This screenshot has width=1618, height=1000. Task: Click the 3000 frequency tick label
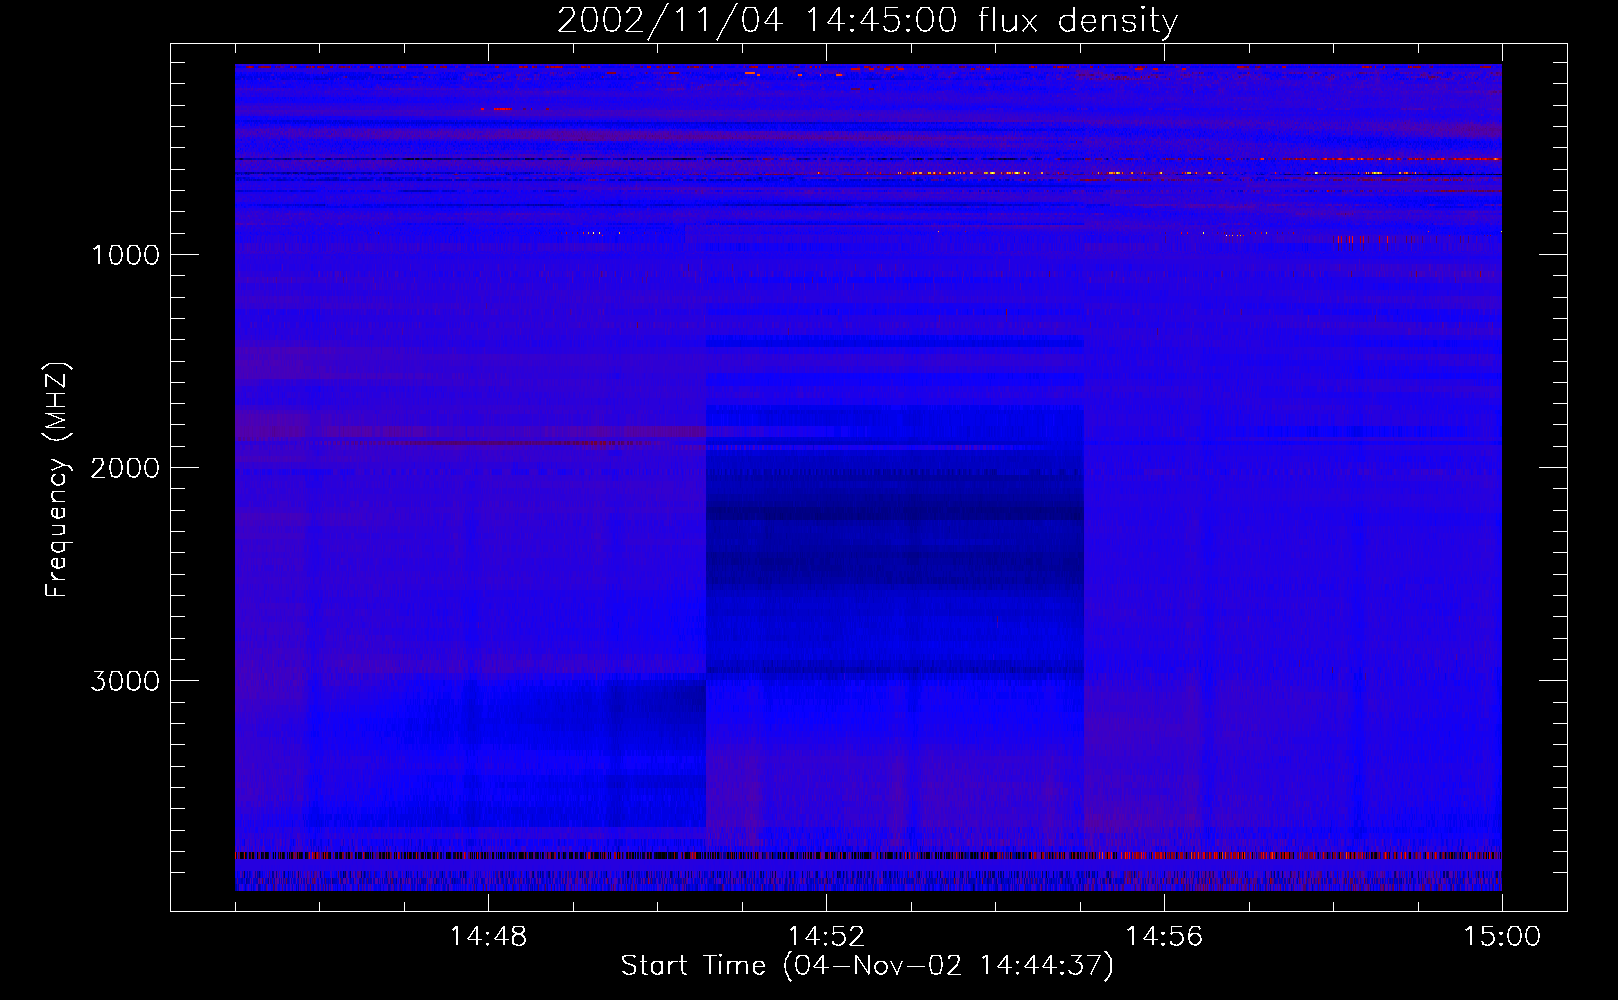[x=125, y=681]
